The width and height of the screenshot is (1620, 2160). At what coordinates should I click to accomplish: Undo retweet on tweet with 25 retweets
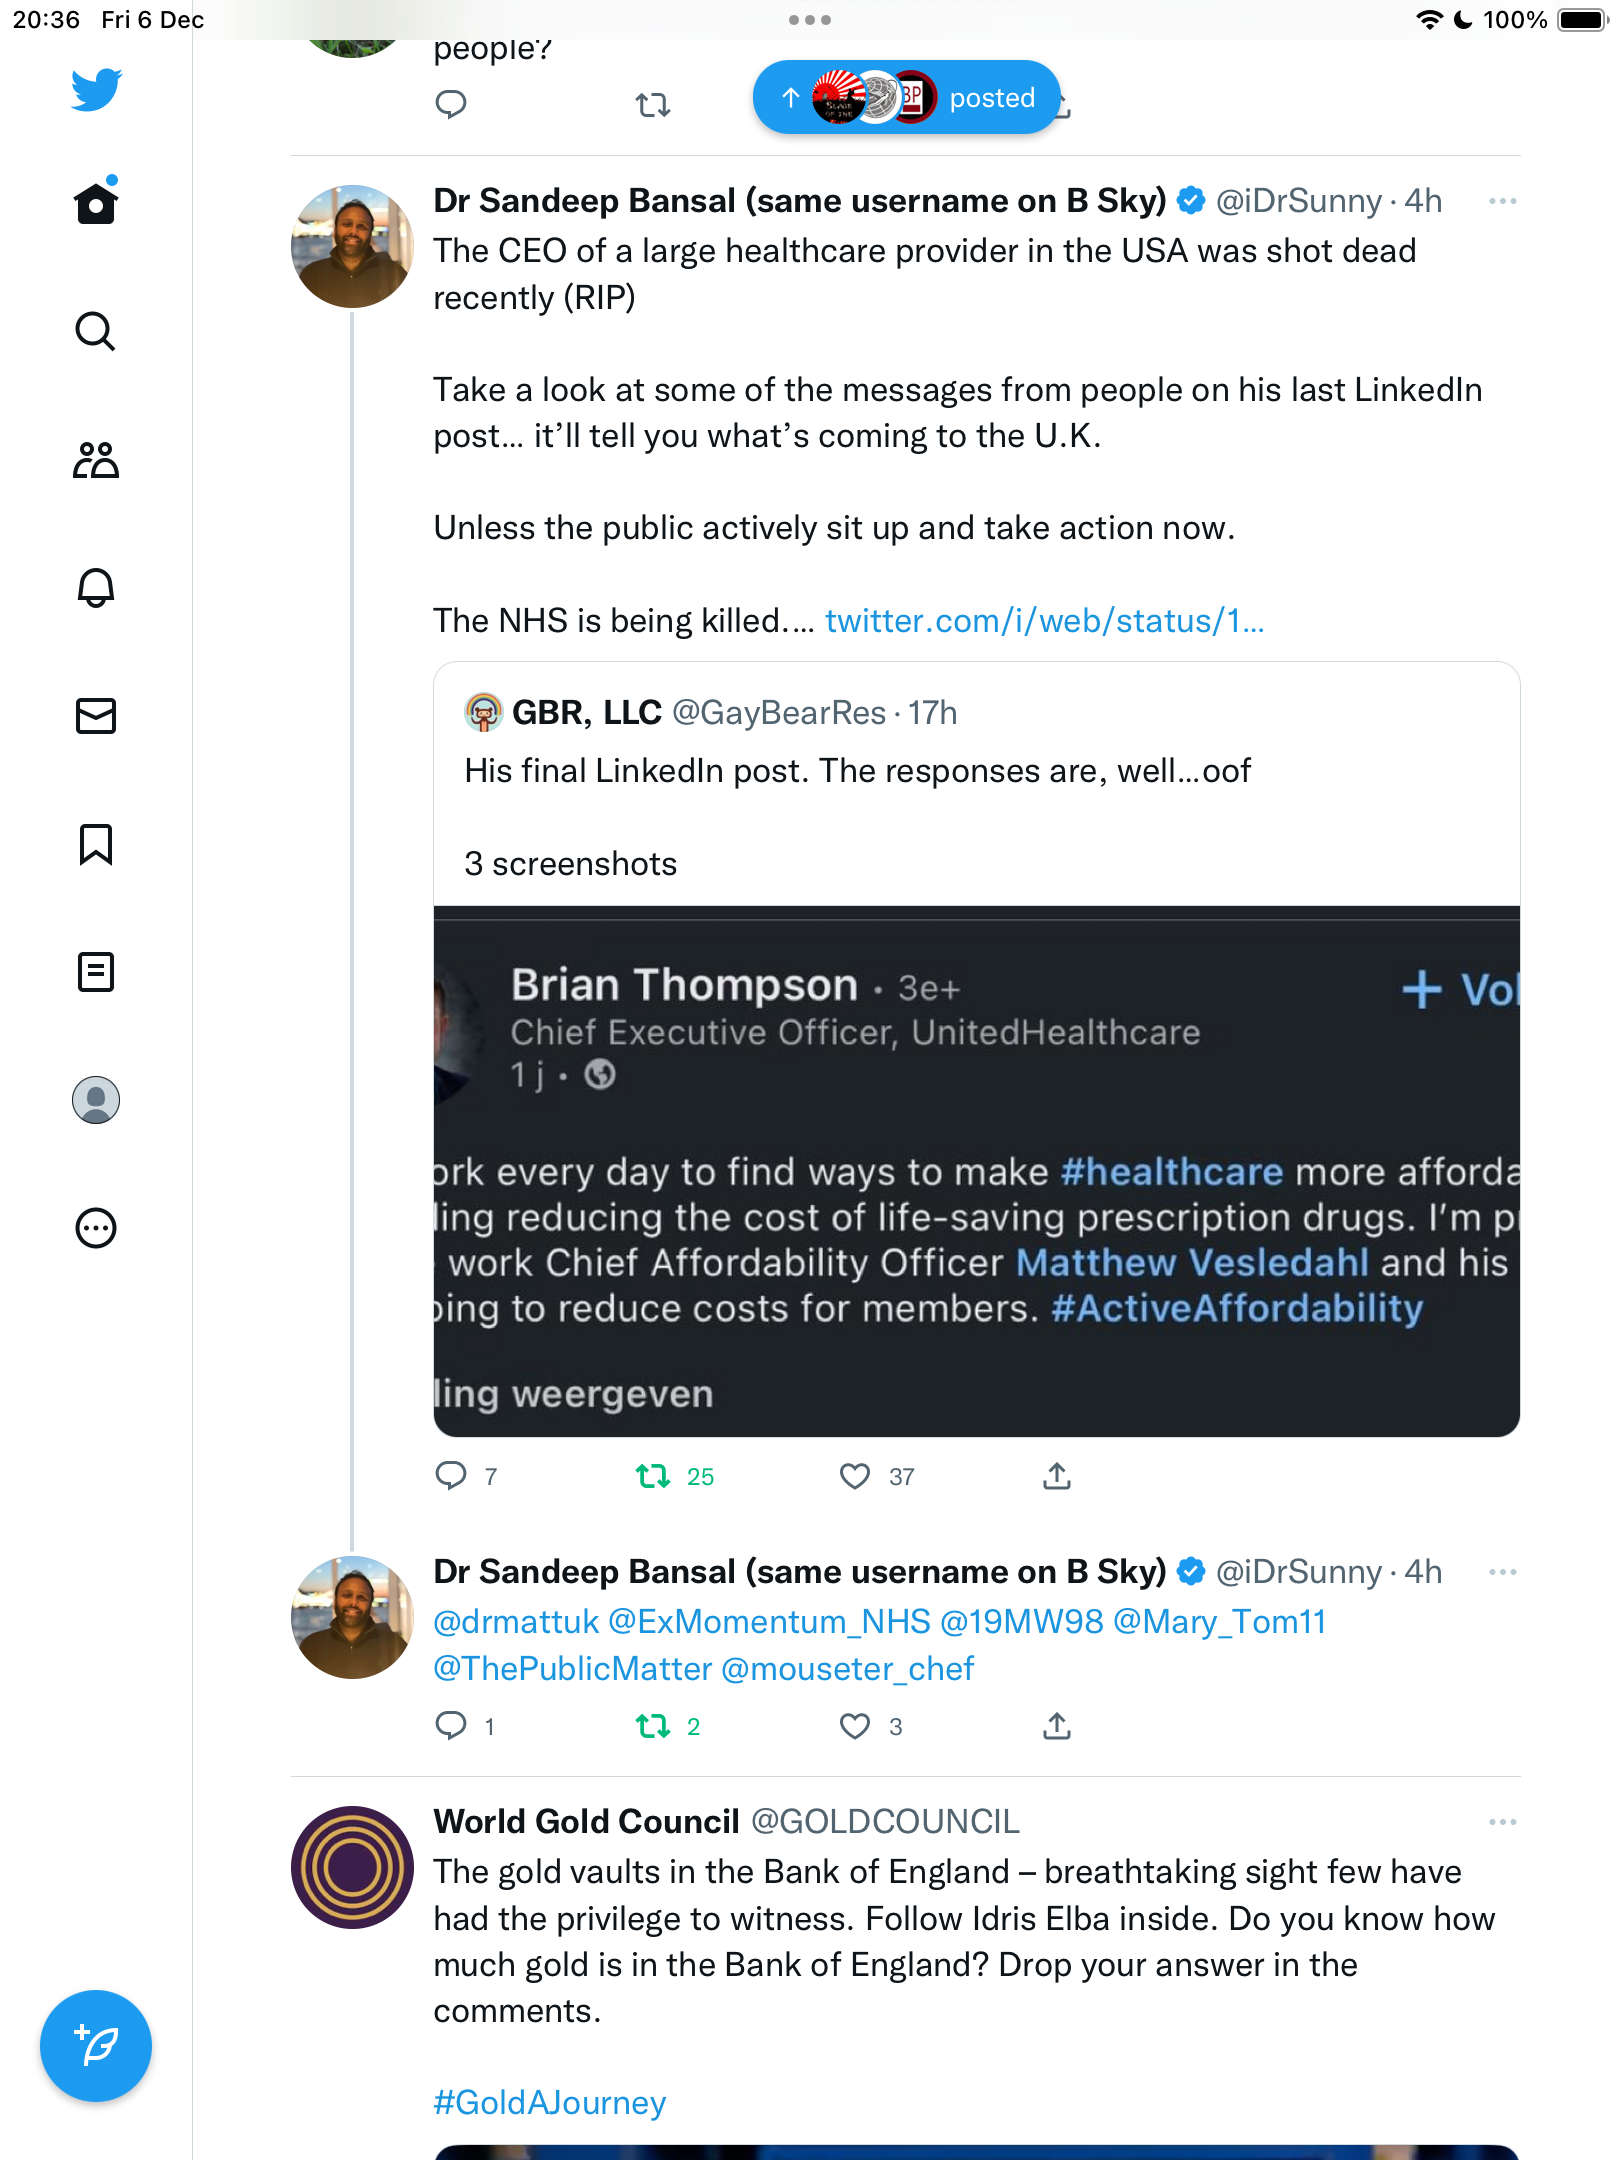(x=653, y=1476)
